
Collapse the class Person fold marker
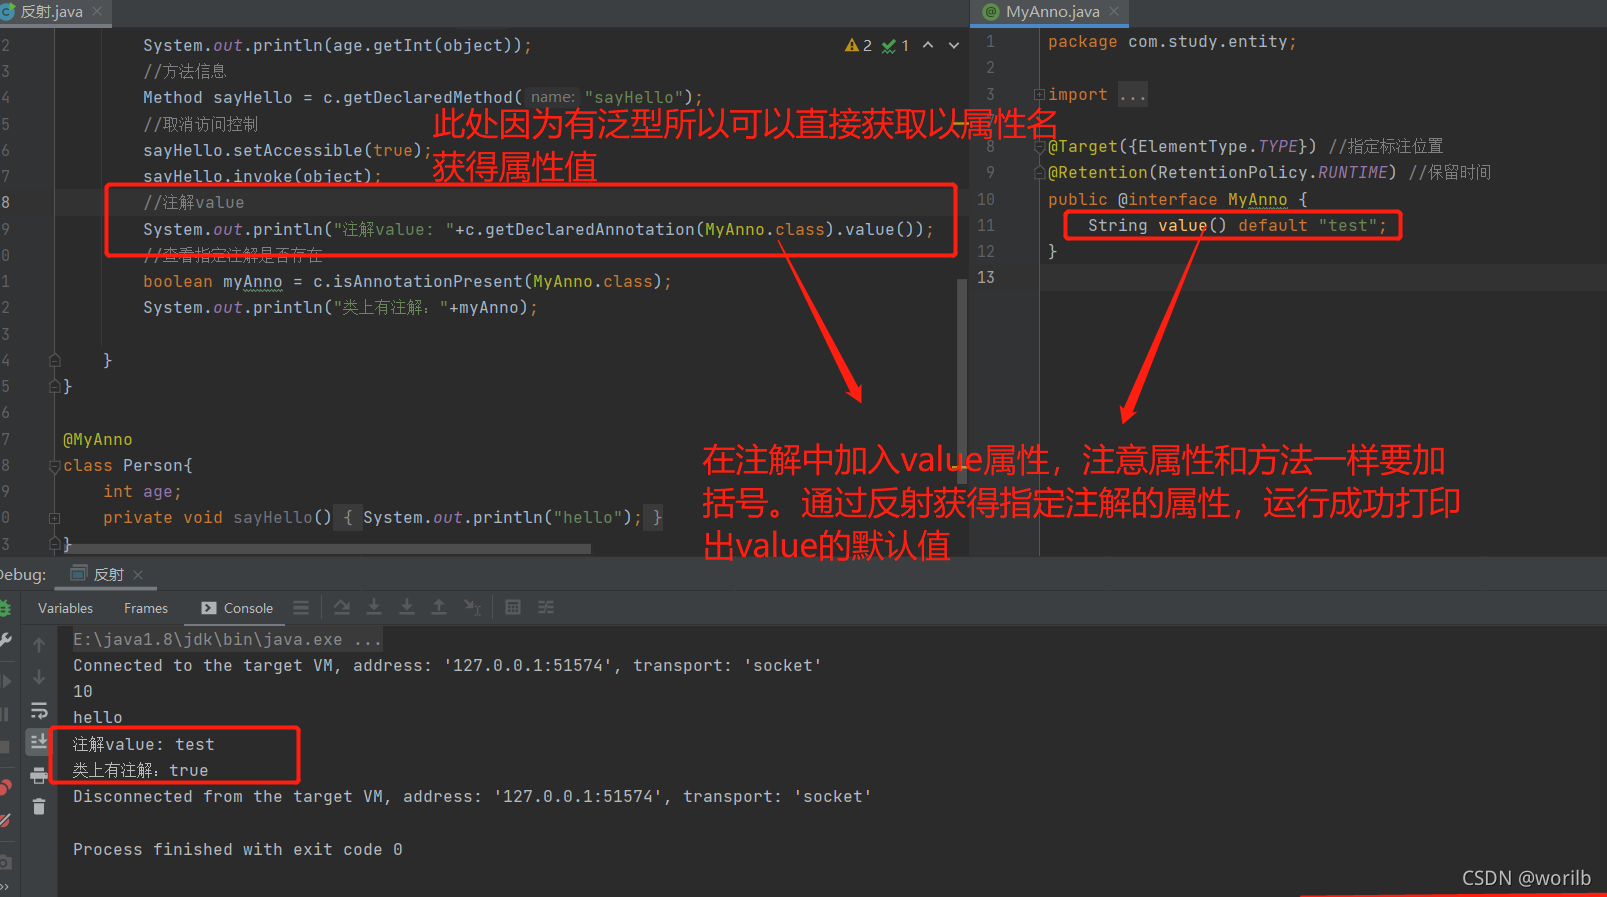[55, 466]
